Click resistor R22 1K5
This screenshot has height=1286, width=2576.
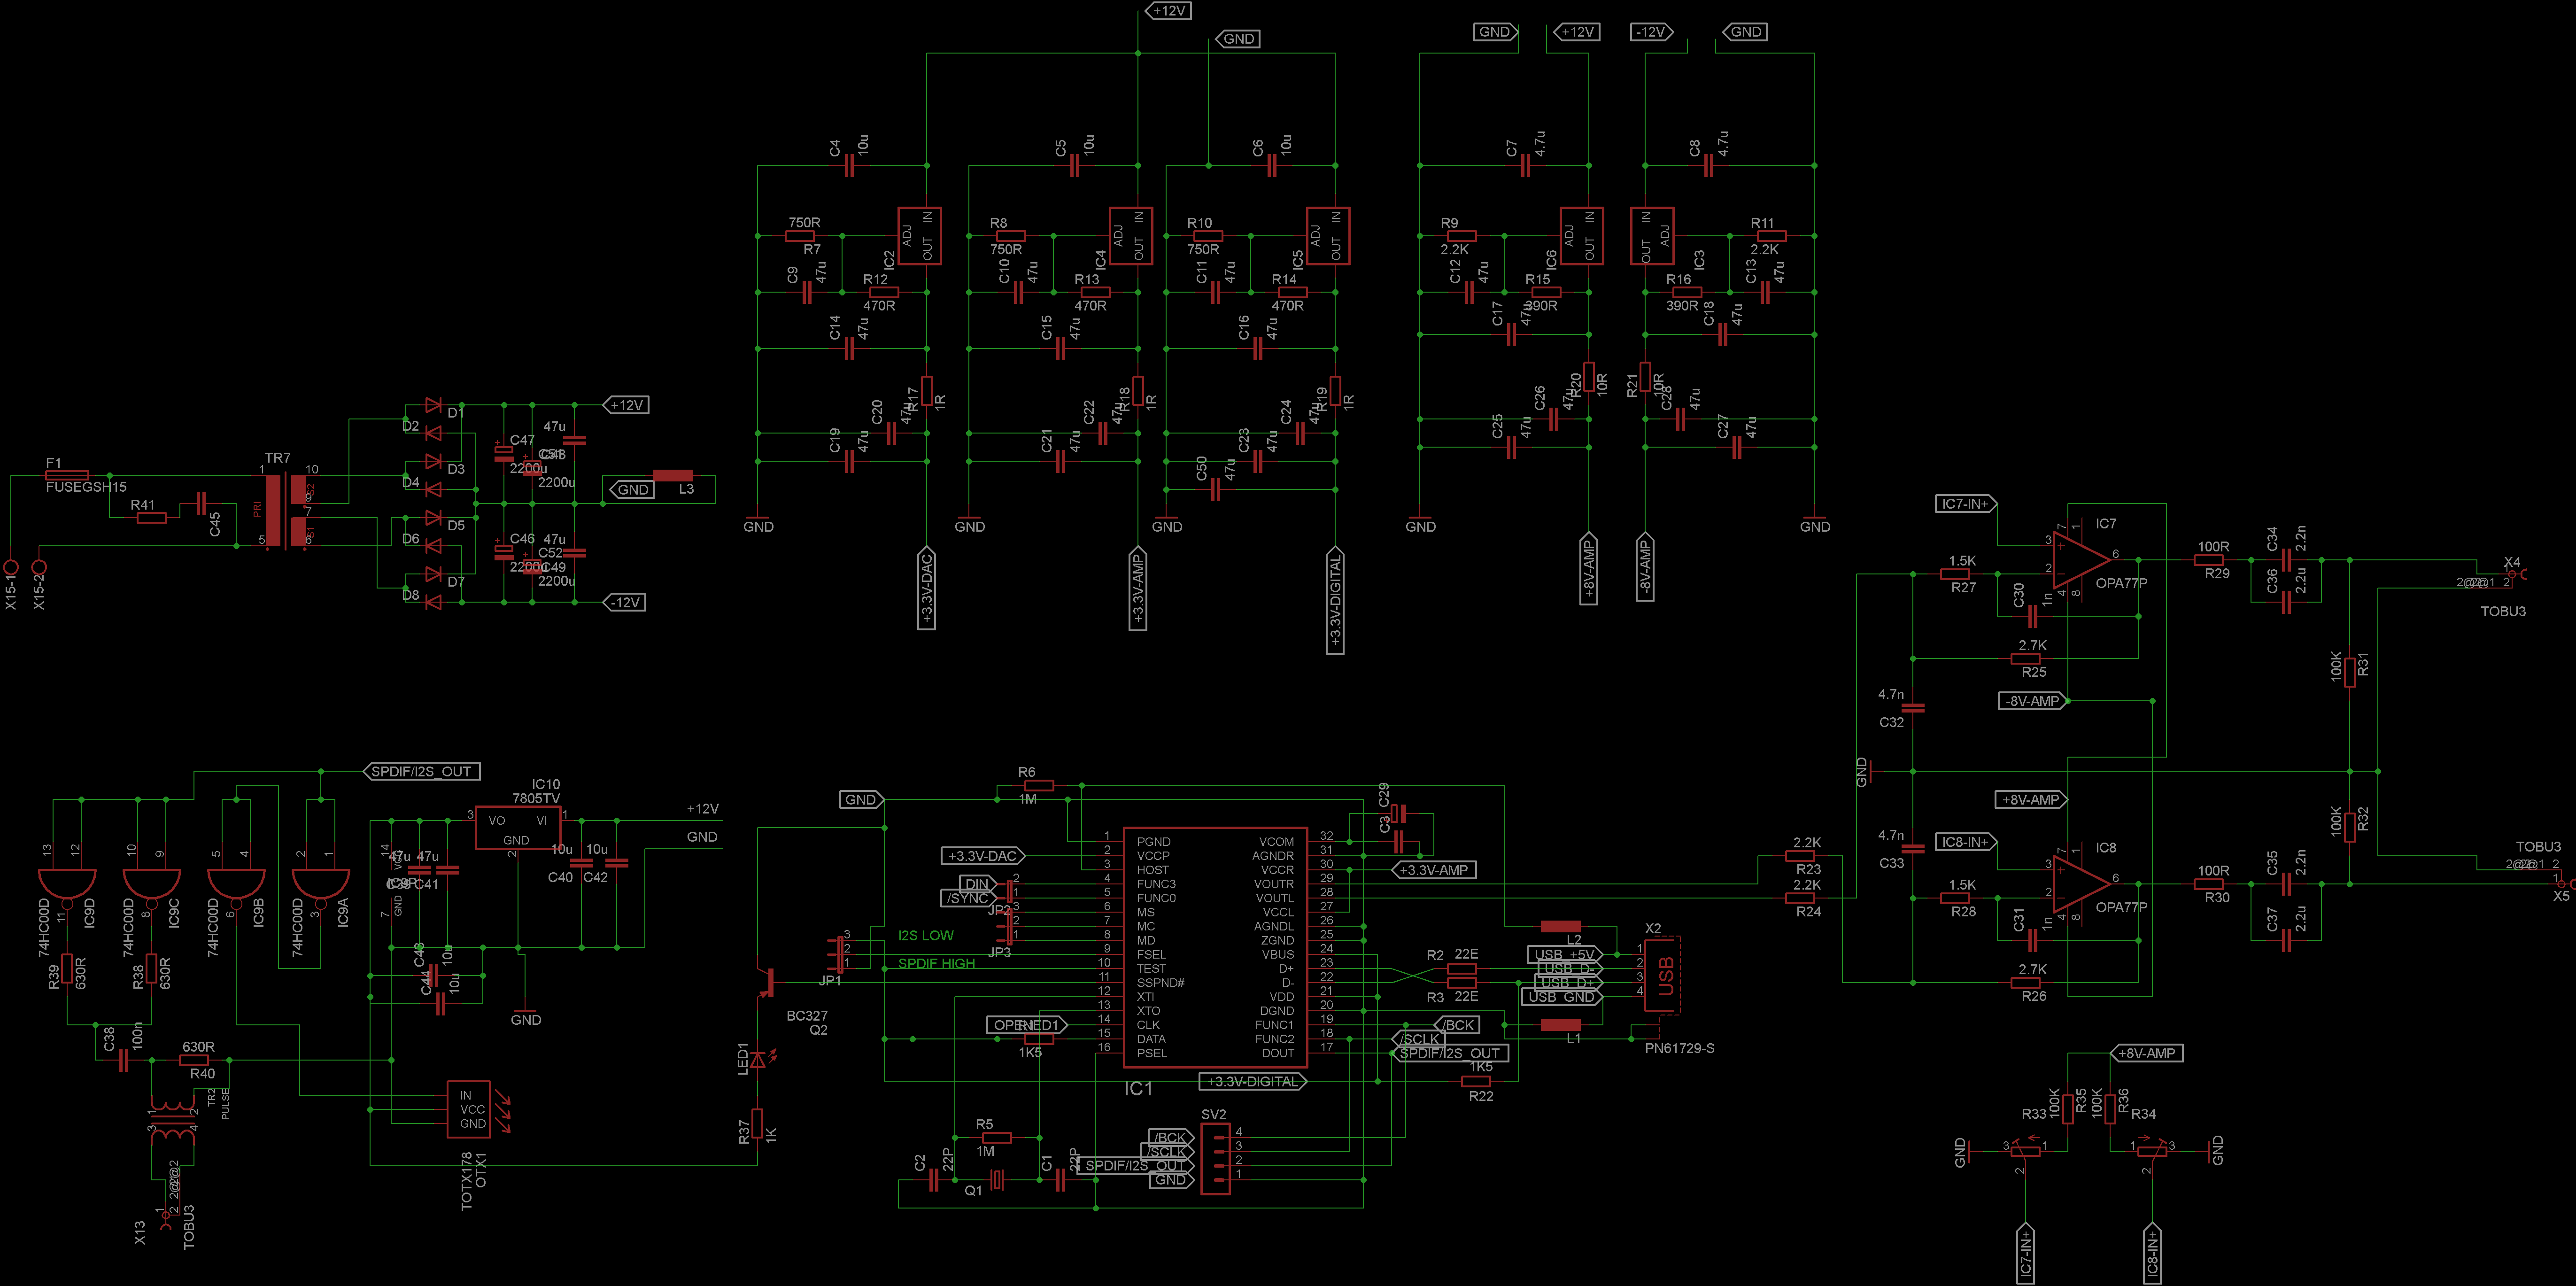pos(1477,1081)
